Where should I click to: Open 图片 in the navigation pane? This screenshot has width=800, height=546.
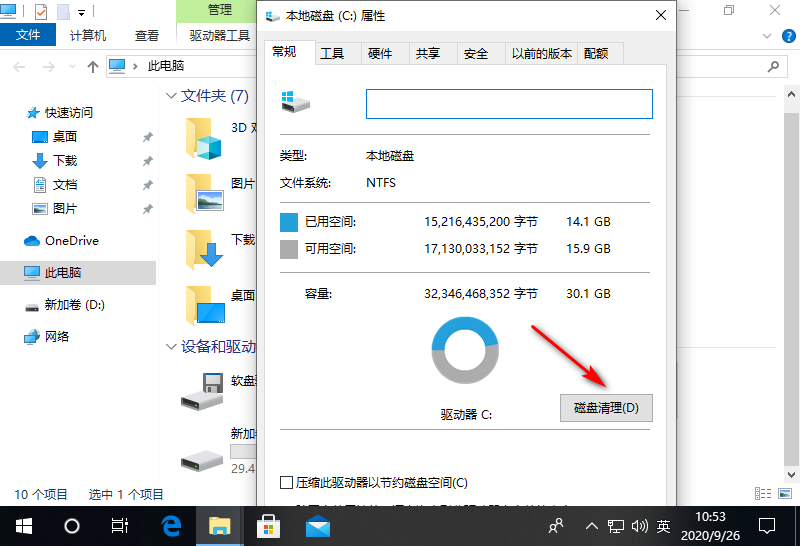click(64, 208)
